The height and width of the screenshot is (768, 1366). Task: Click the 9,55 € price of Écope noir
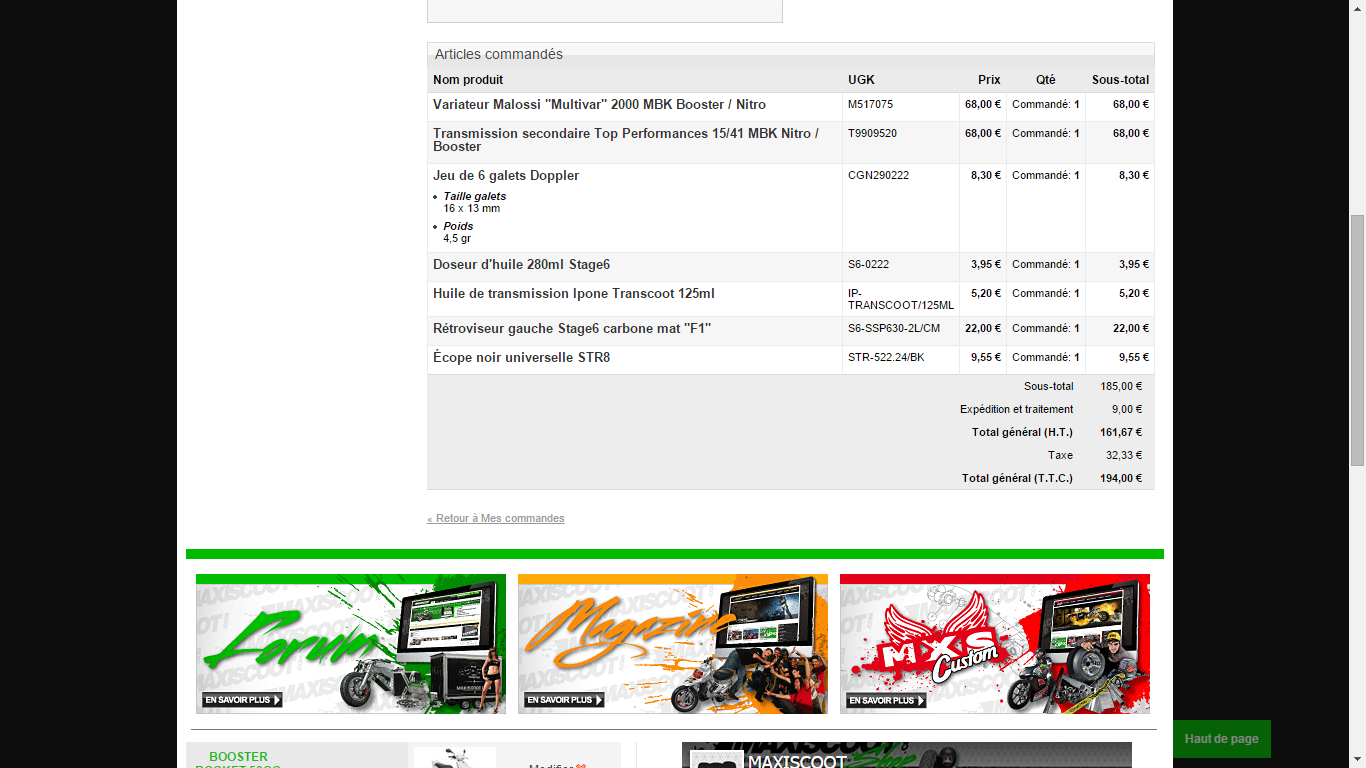click(x=986, y=357)
